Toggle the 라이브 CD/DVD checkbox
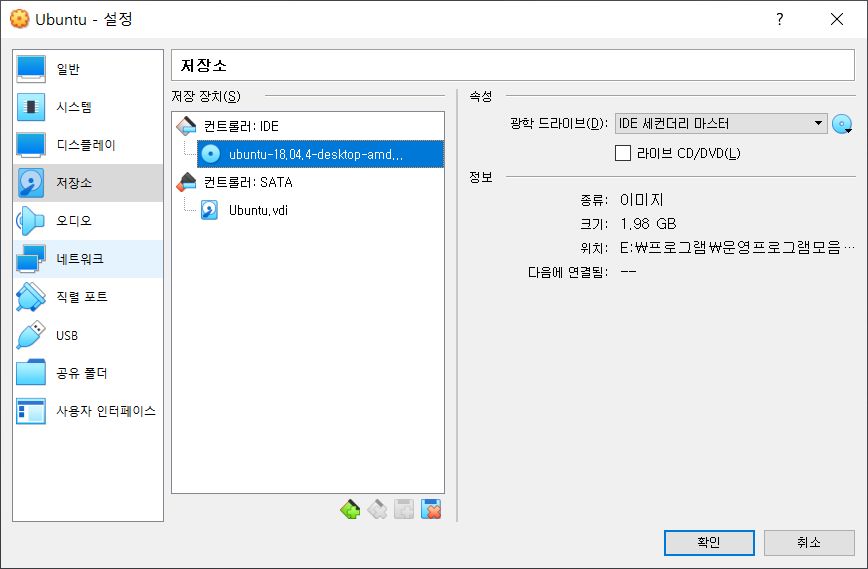The height and width of the screenshot is (569, 868). pyautogui.click(x=623, y=153)
